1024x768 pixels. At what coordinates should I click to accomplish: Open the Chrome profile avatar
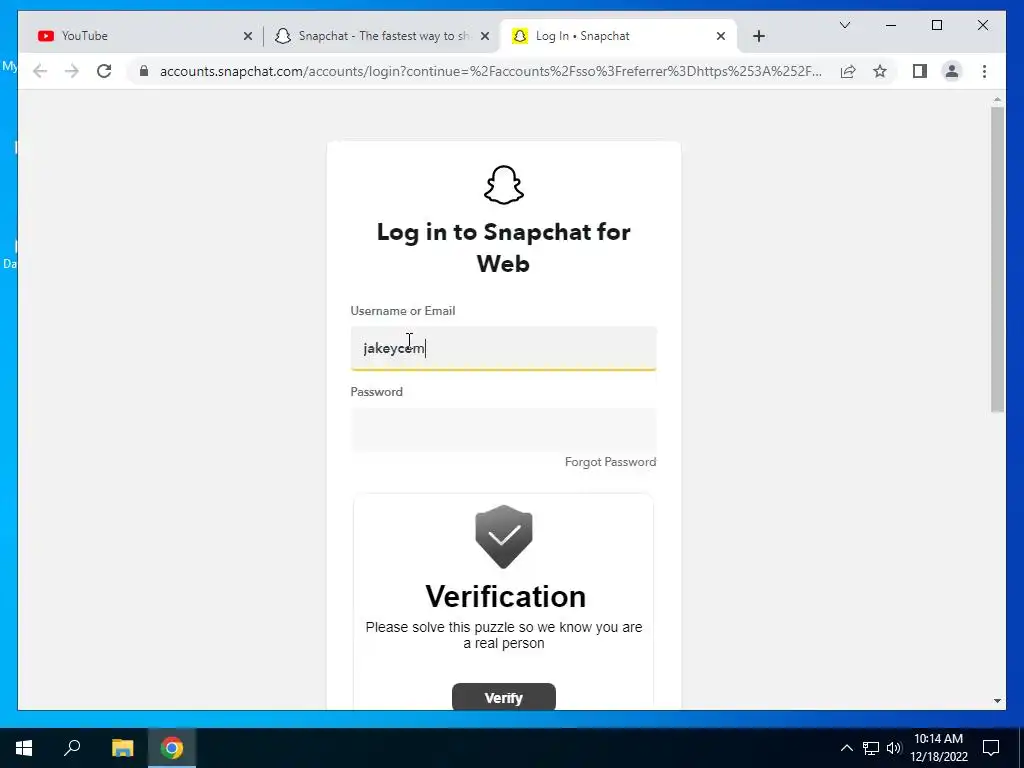[952, 71]
